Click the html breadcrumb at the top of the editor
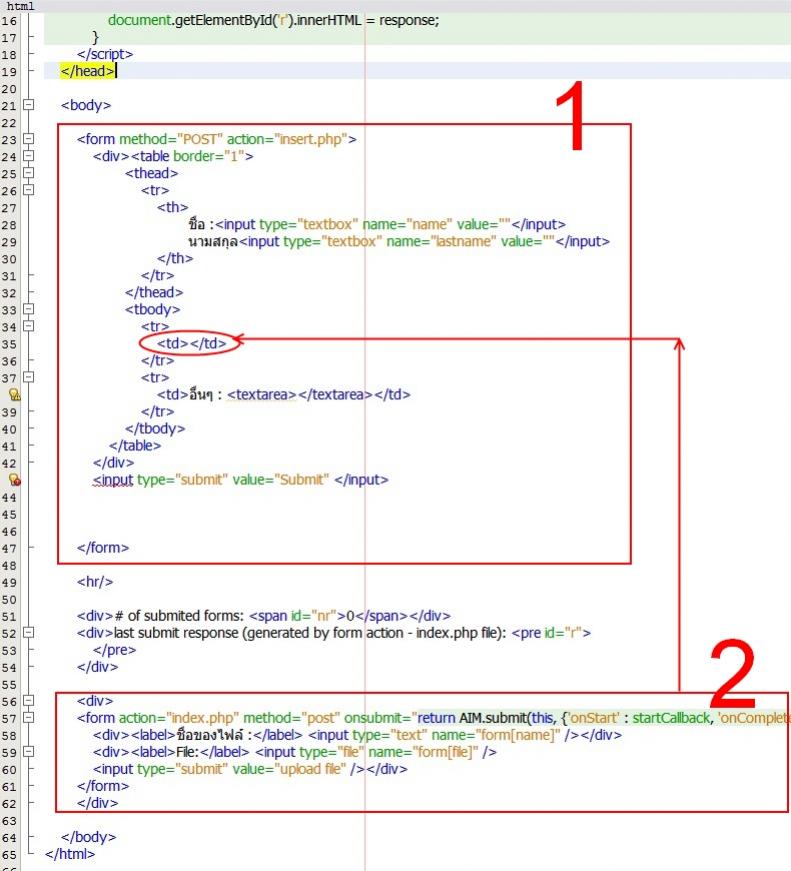This screenshot has height=871, width=791. coord(21,6)
